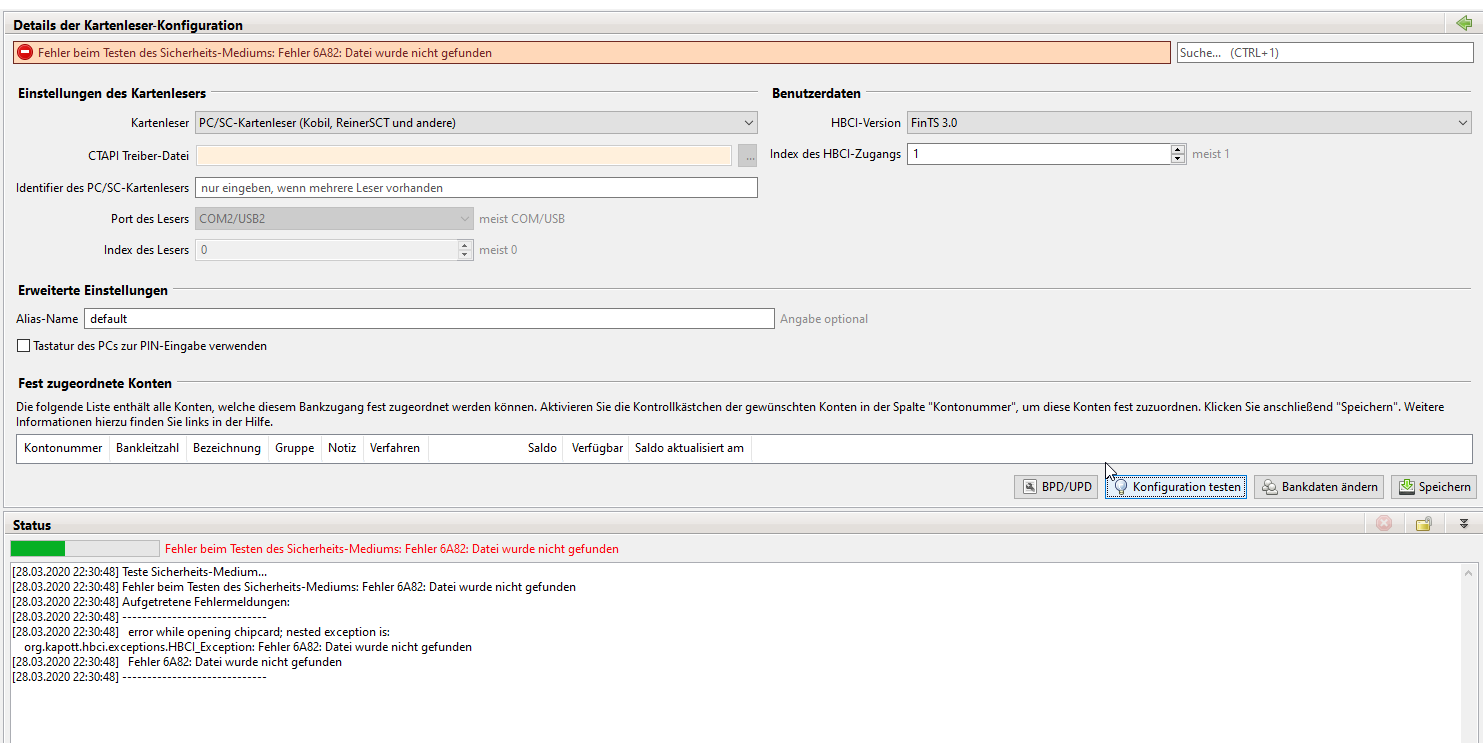This screenshot has width=1483, height=743.
Task: Click the PC/SC-Kartenleser identifier field
Action: 476,188
